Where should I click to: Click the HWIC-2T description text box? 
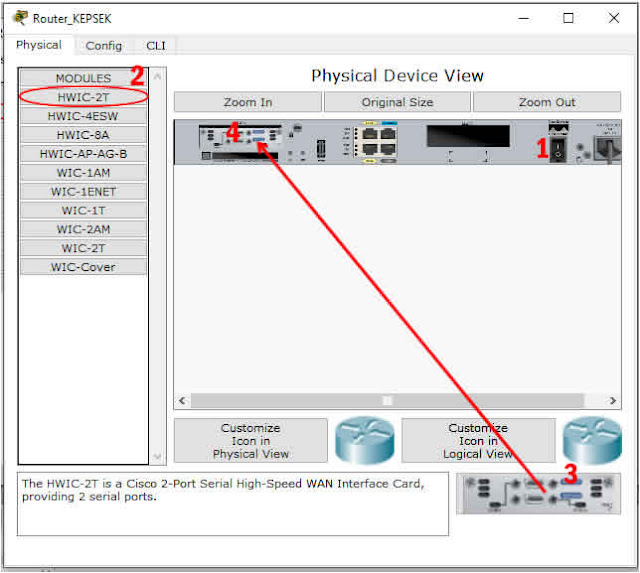coord(233,504)
